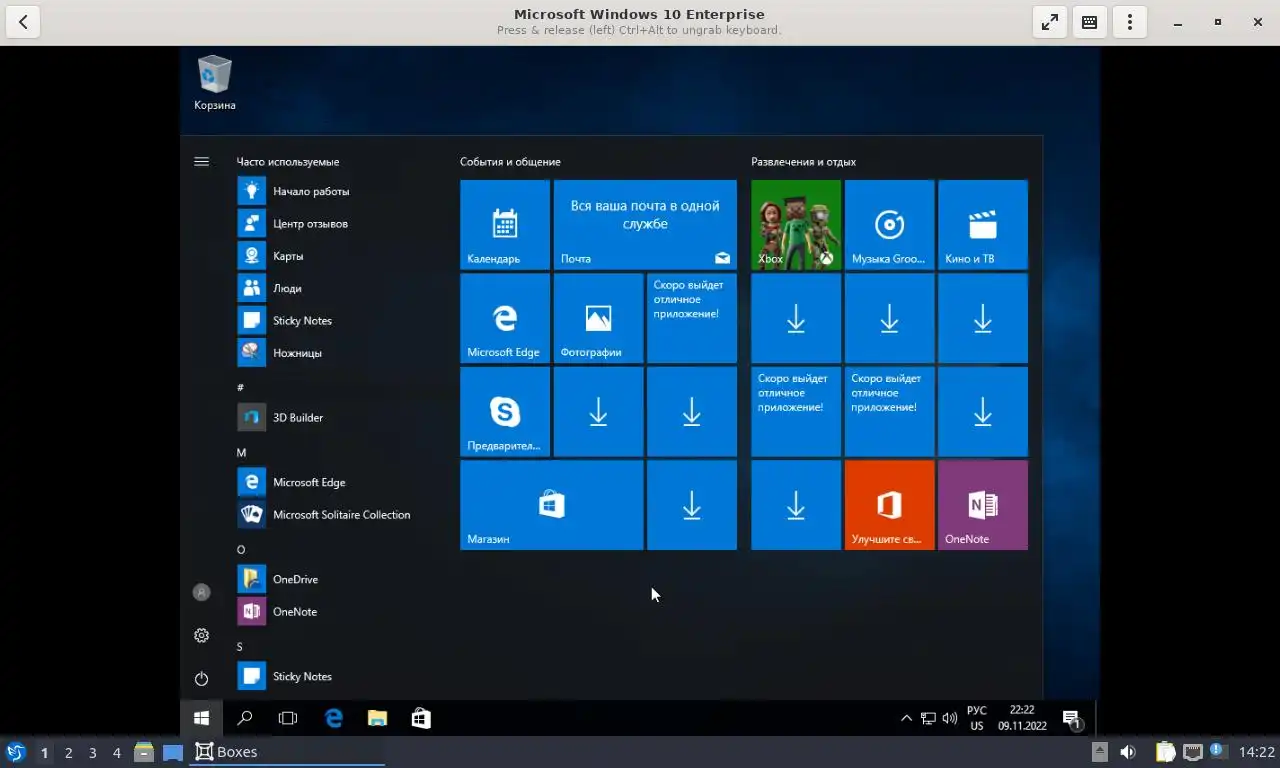
Task: Select the События и общение group header
Action: pyautogui.click(x=510, y=161)
